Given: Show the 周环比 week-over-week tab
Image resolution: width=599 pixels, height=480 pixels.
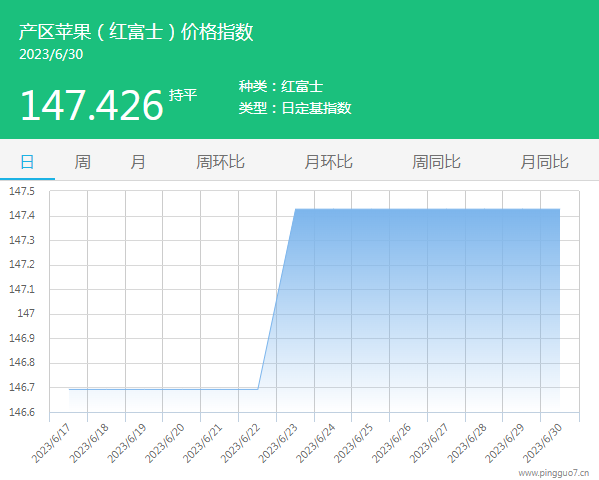Looking at the screenshot, I should pyautogui.click(x=220, y=162).
